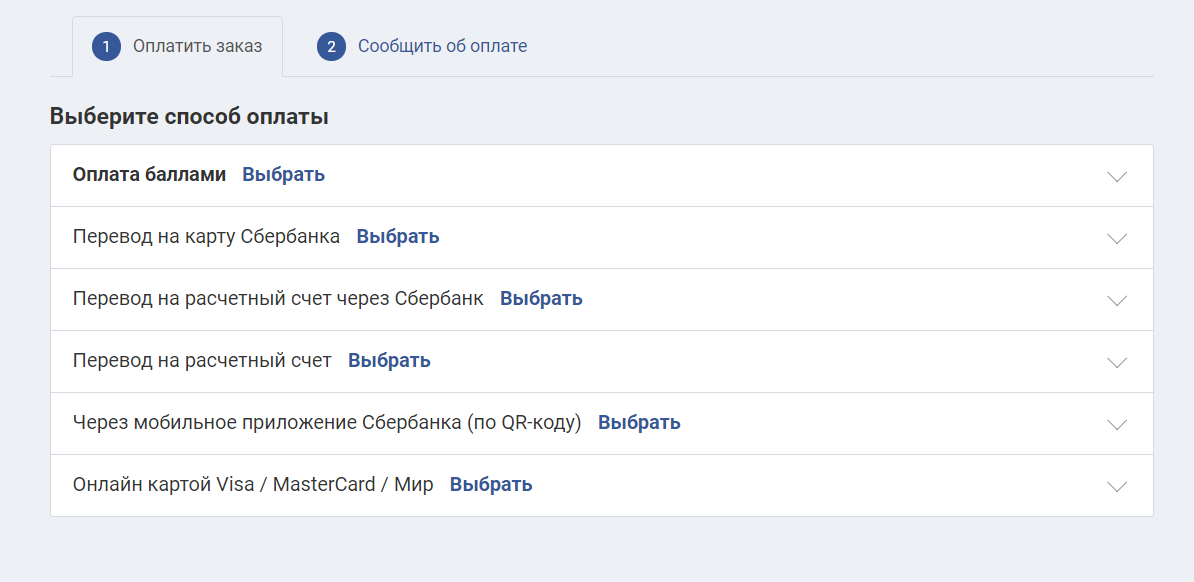Screen dimensions: 1194x582
Task: Click the "Оплата баллами" row title
Action: [149, 174]
